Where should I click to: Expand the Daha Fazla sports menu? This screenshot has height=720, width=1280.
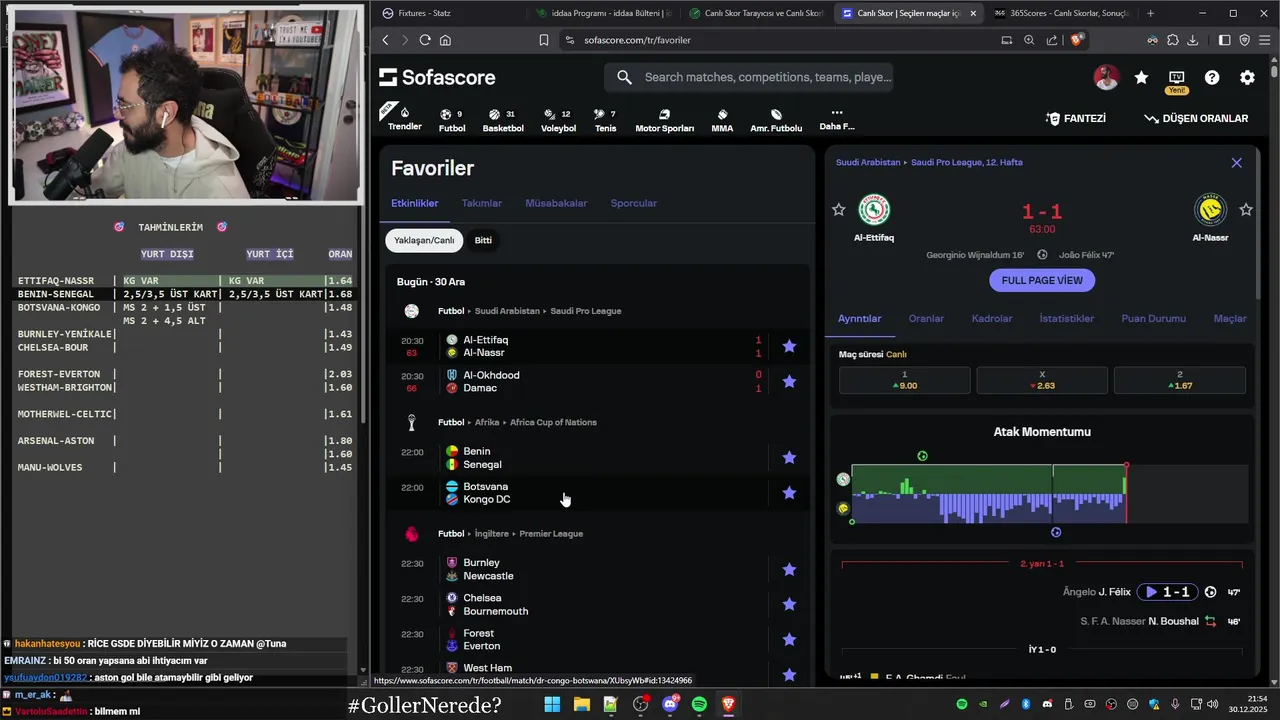pos(837,119)
